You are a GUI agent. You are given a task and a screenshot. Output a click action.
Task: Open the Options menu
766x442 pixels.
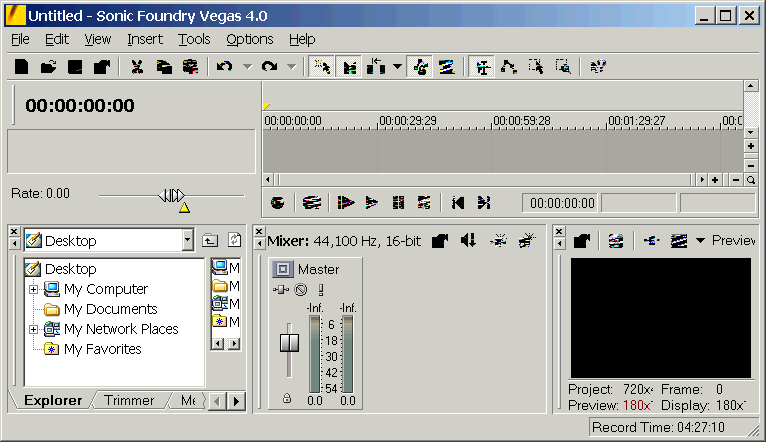(x=250, y=39)
